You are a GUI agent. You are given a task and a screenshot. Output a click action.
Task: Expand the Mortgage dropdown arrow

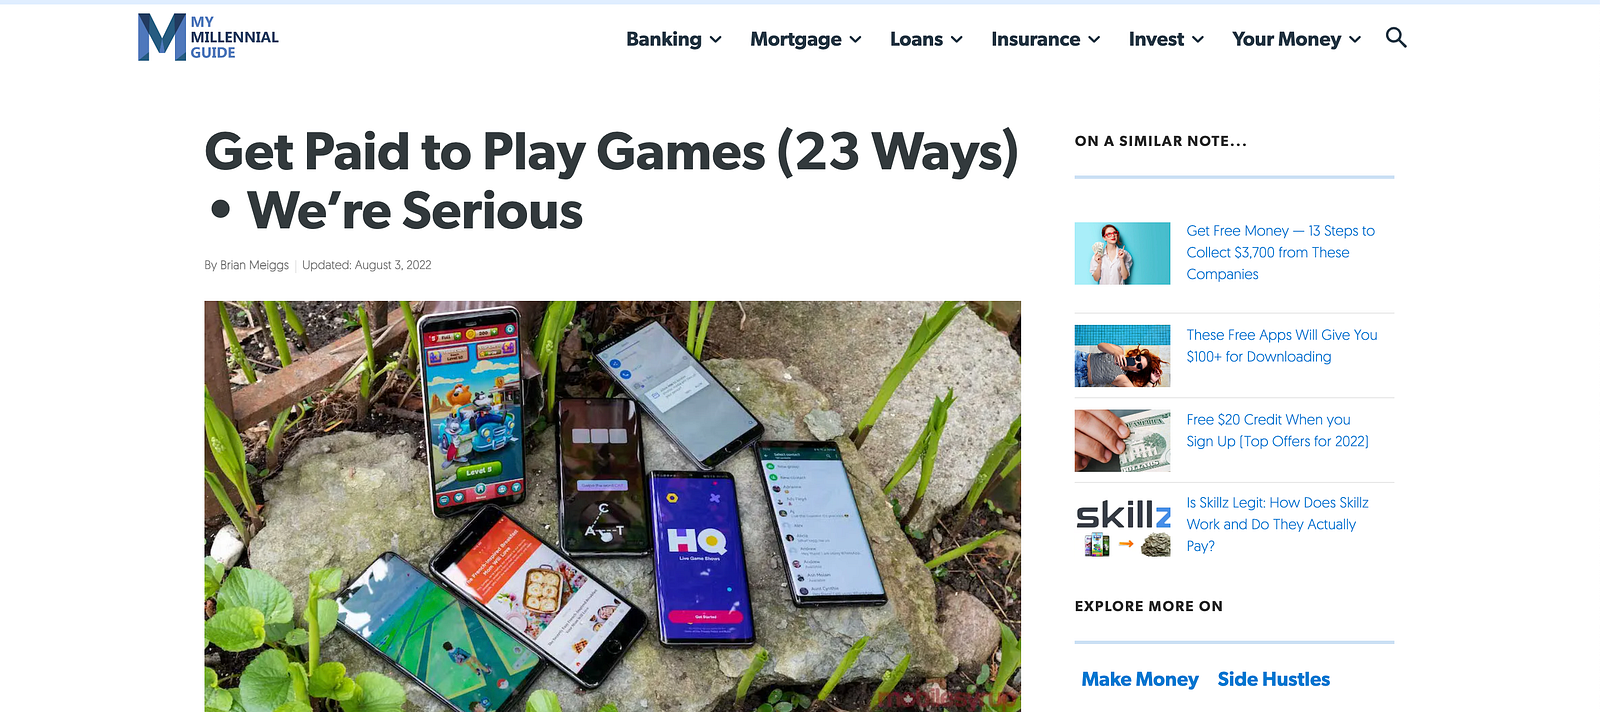point(856,40)
